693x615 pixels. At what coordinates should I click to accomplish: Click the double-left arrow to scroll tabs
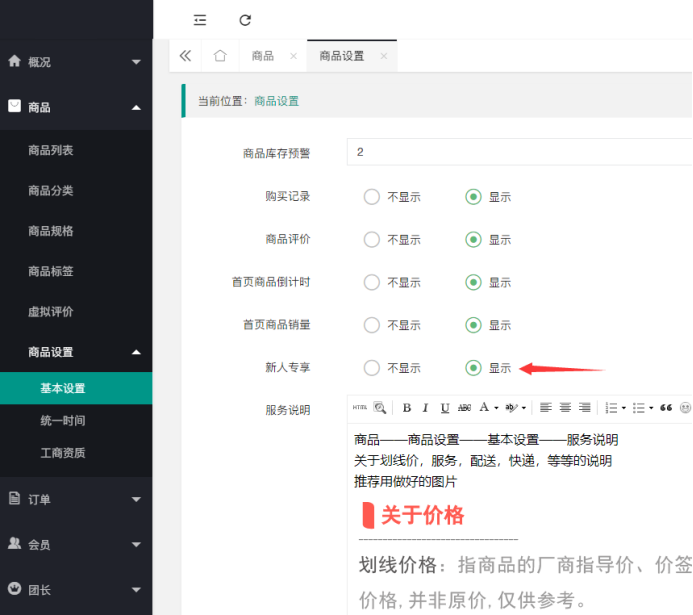click(185, 56)
